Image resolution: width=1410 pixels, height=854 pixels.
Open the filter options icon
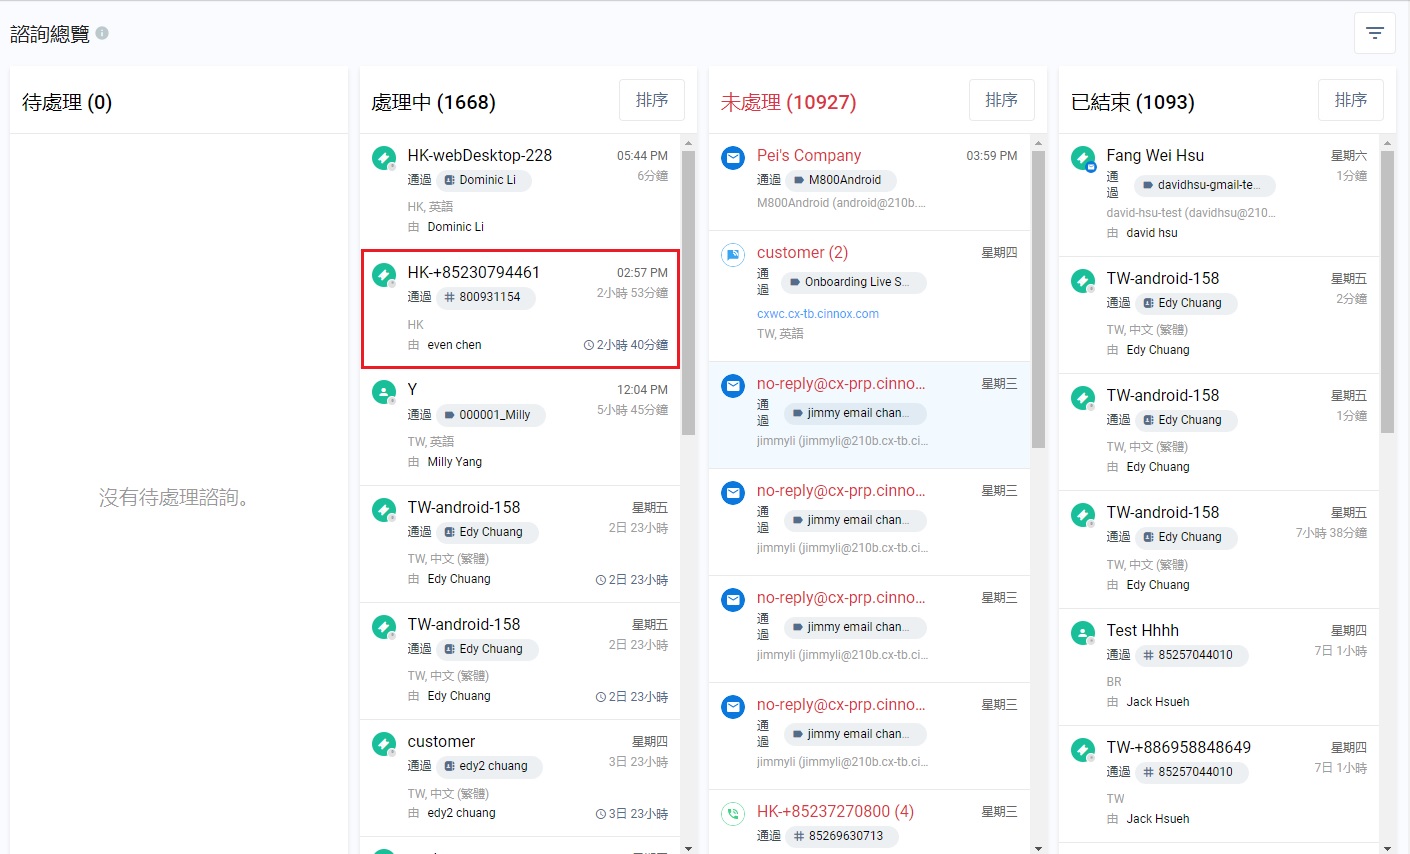1374,33
